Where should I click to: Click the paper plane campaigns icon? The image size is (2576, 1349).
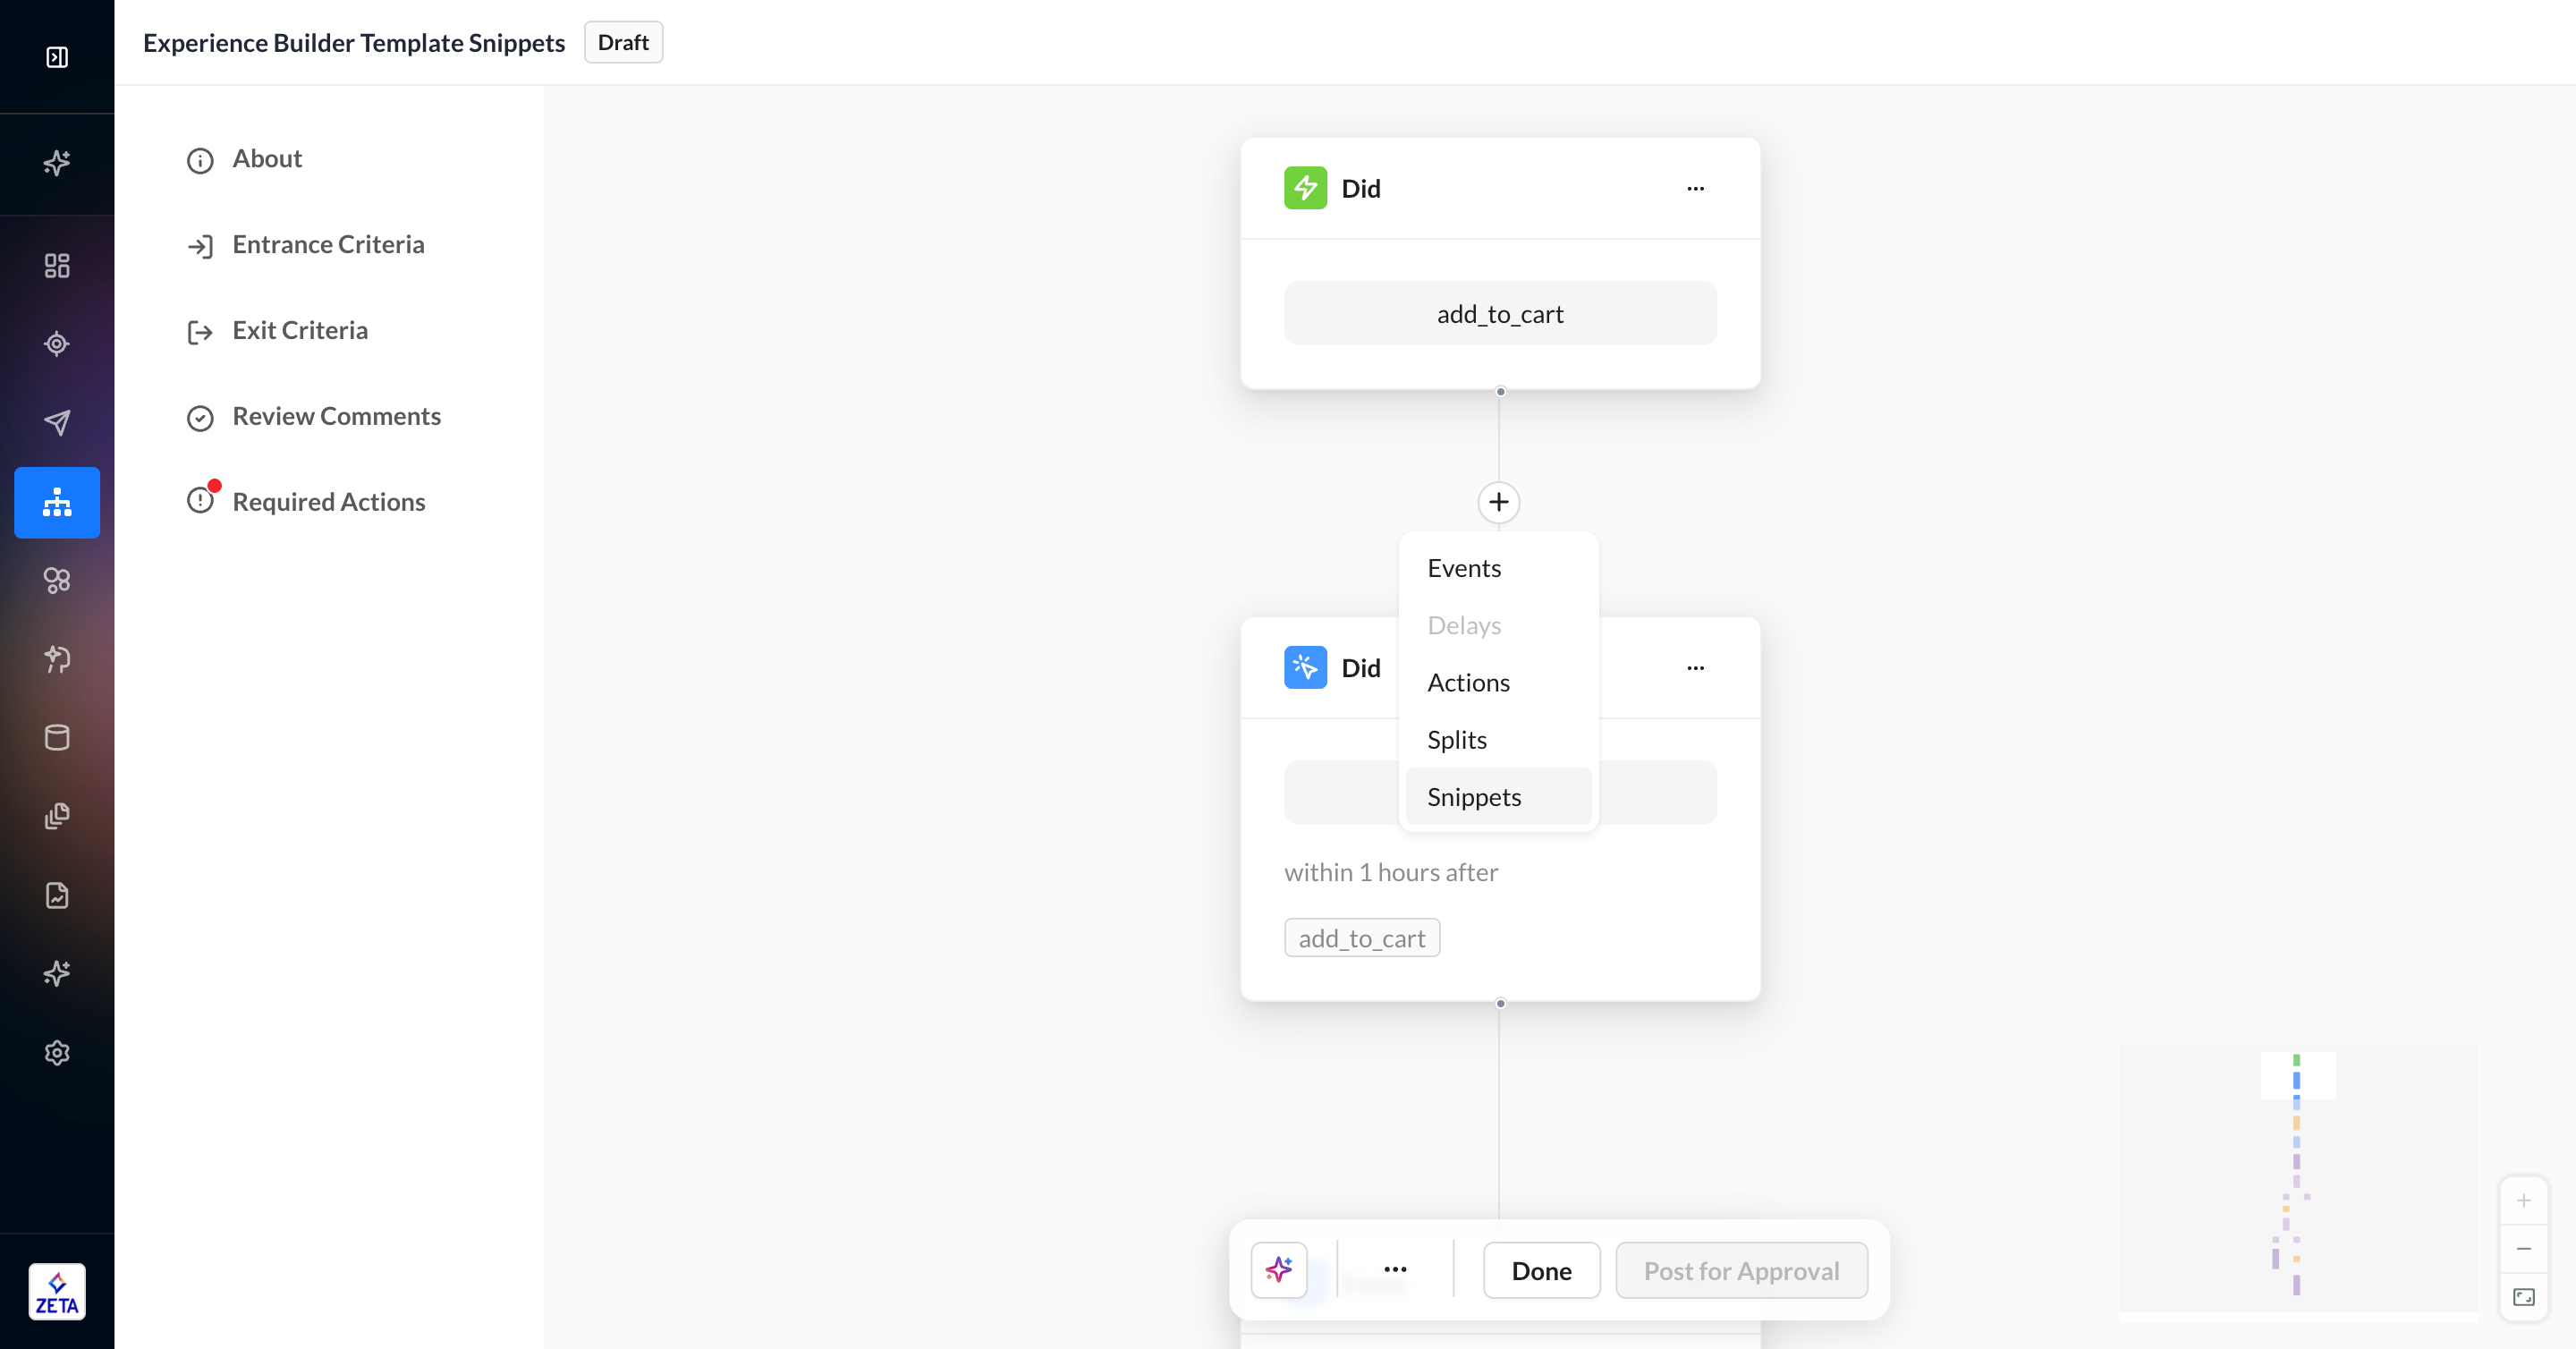pyautogui.click(x=57, y=422)
